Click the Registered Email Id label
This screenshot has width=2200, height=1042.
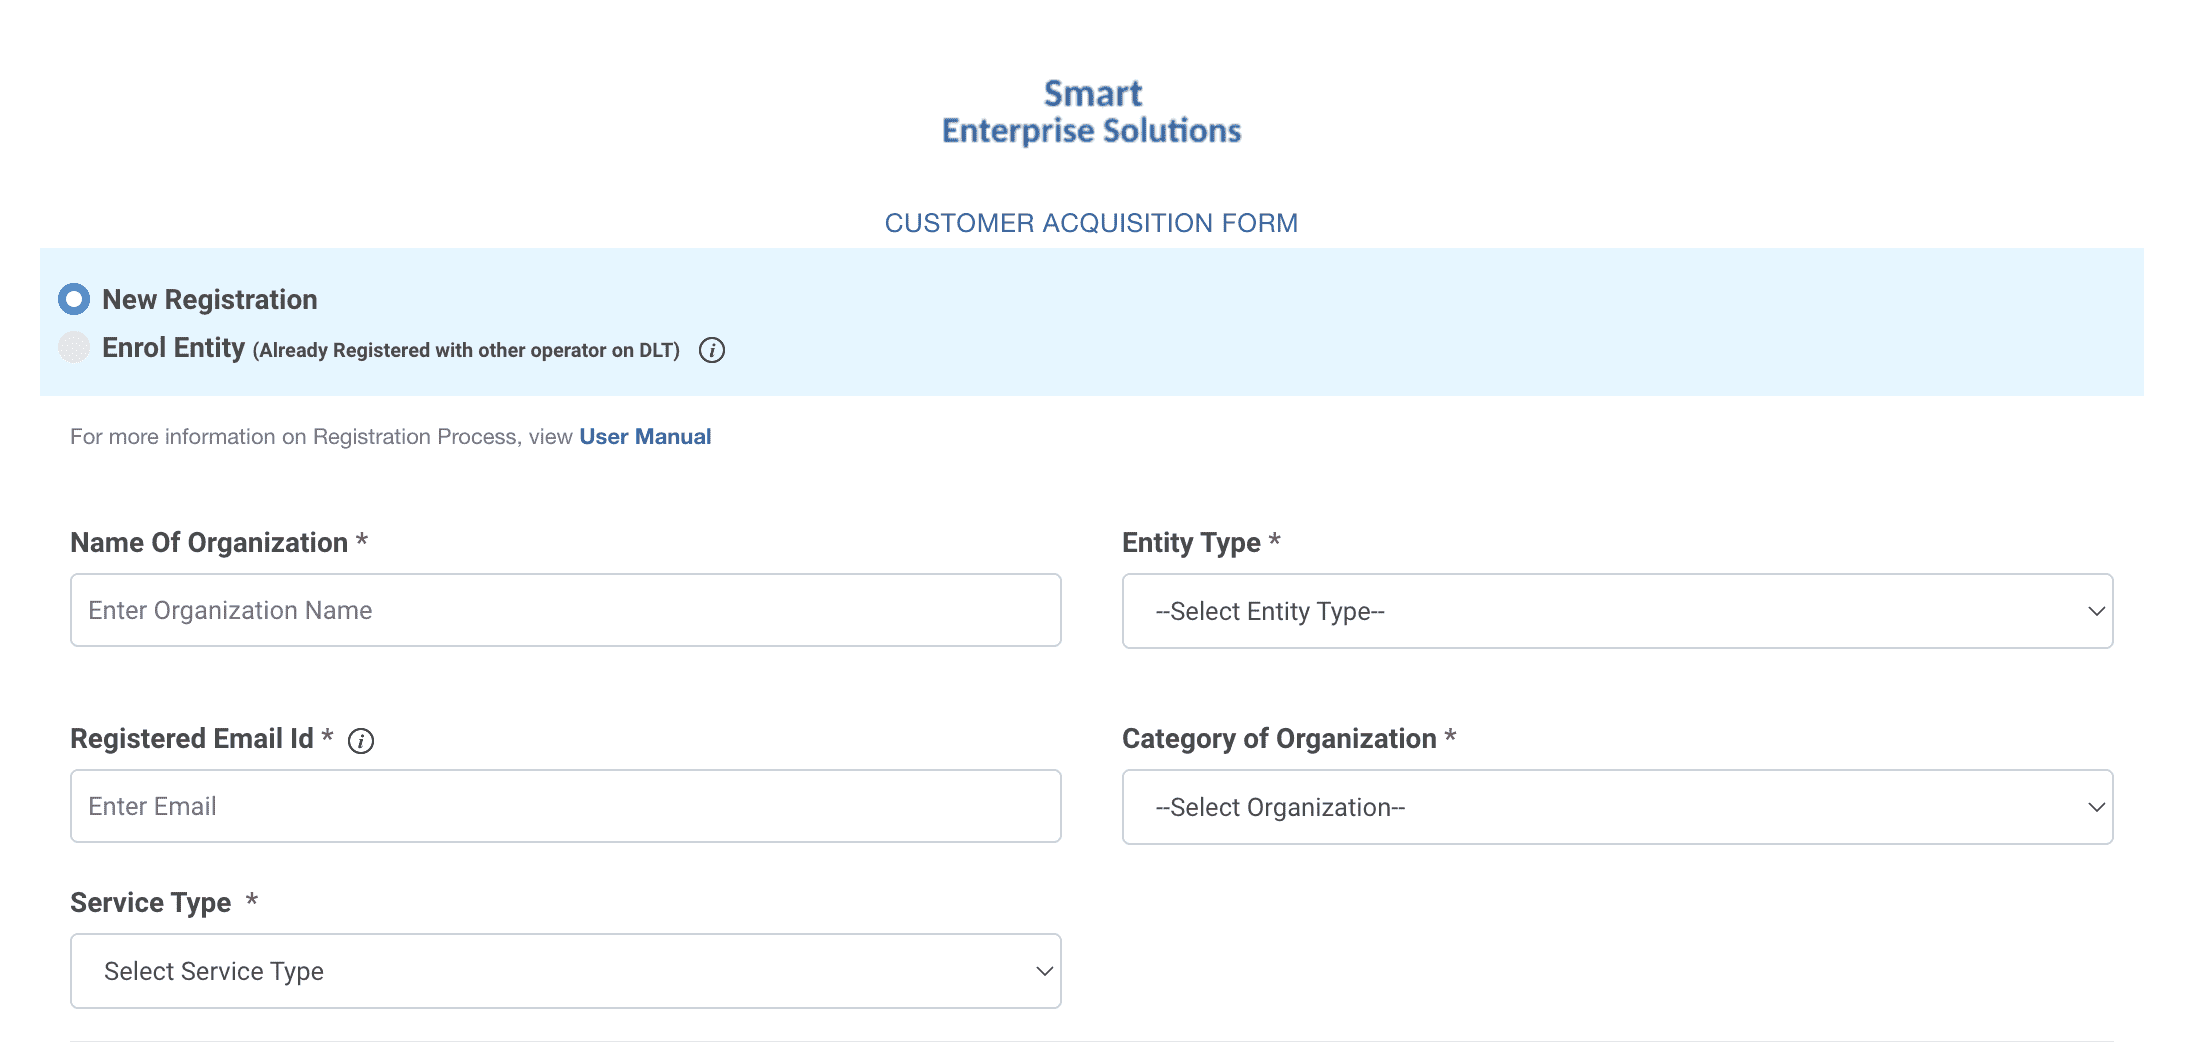[x=197, y=739]
